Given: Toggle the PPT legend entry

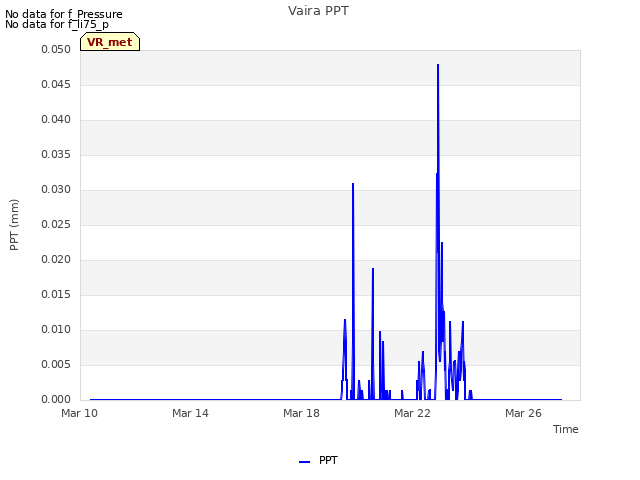Looking at the screenshot, I should (318, 460).
